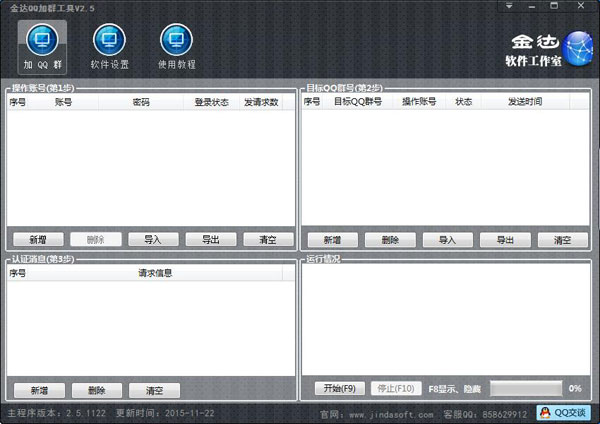Start the task with 开始(F9)

(340, 388)
